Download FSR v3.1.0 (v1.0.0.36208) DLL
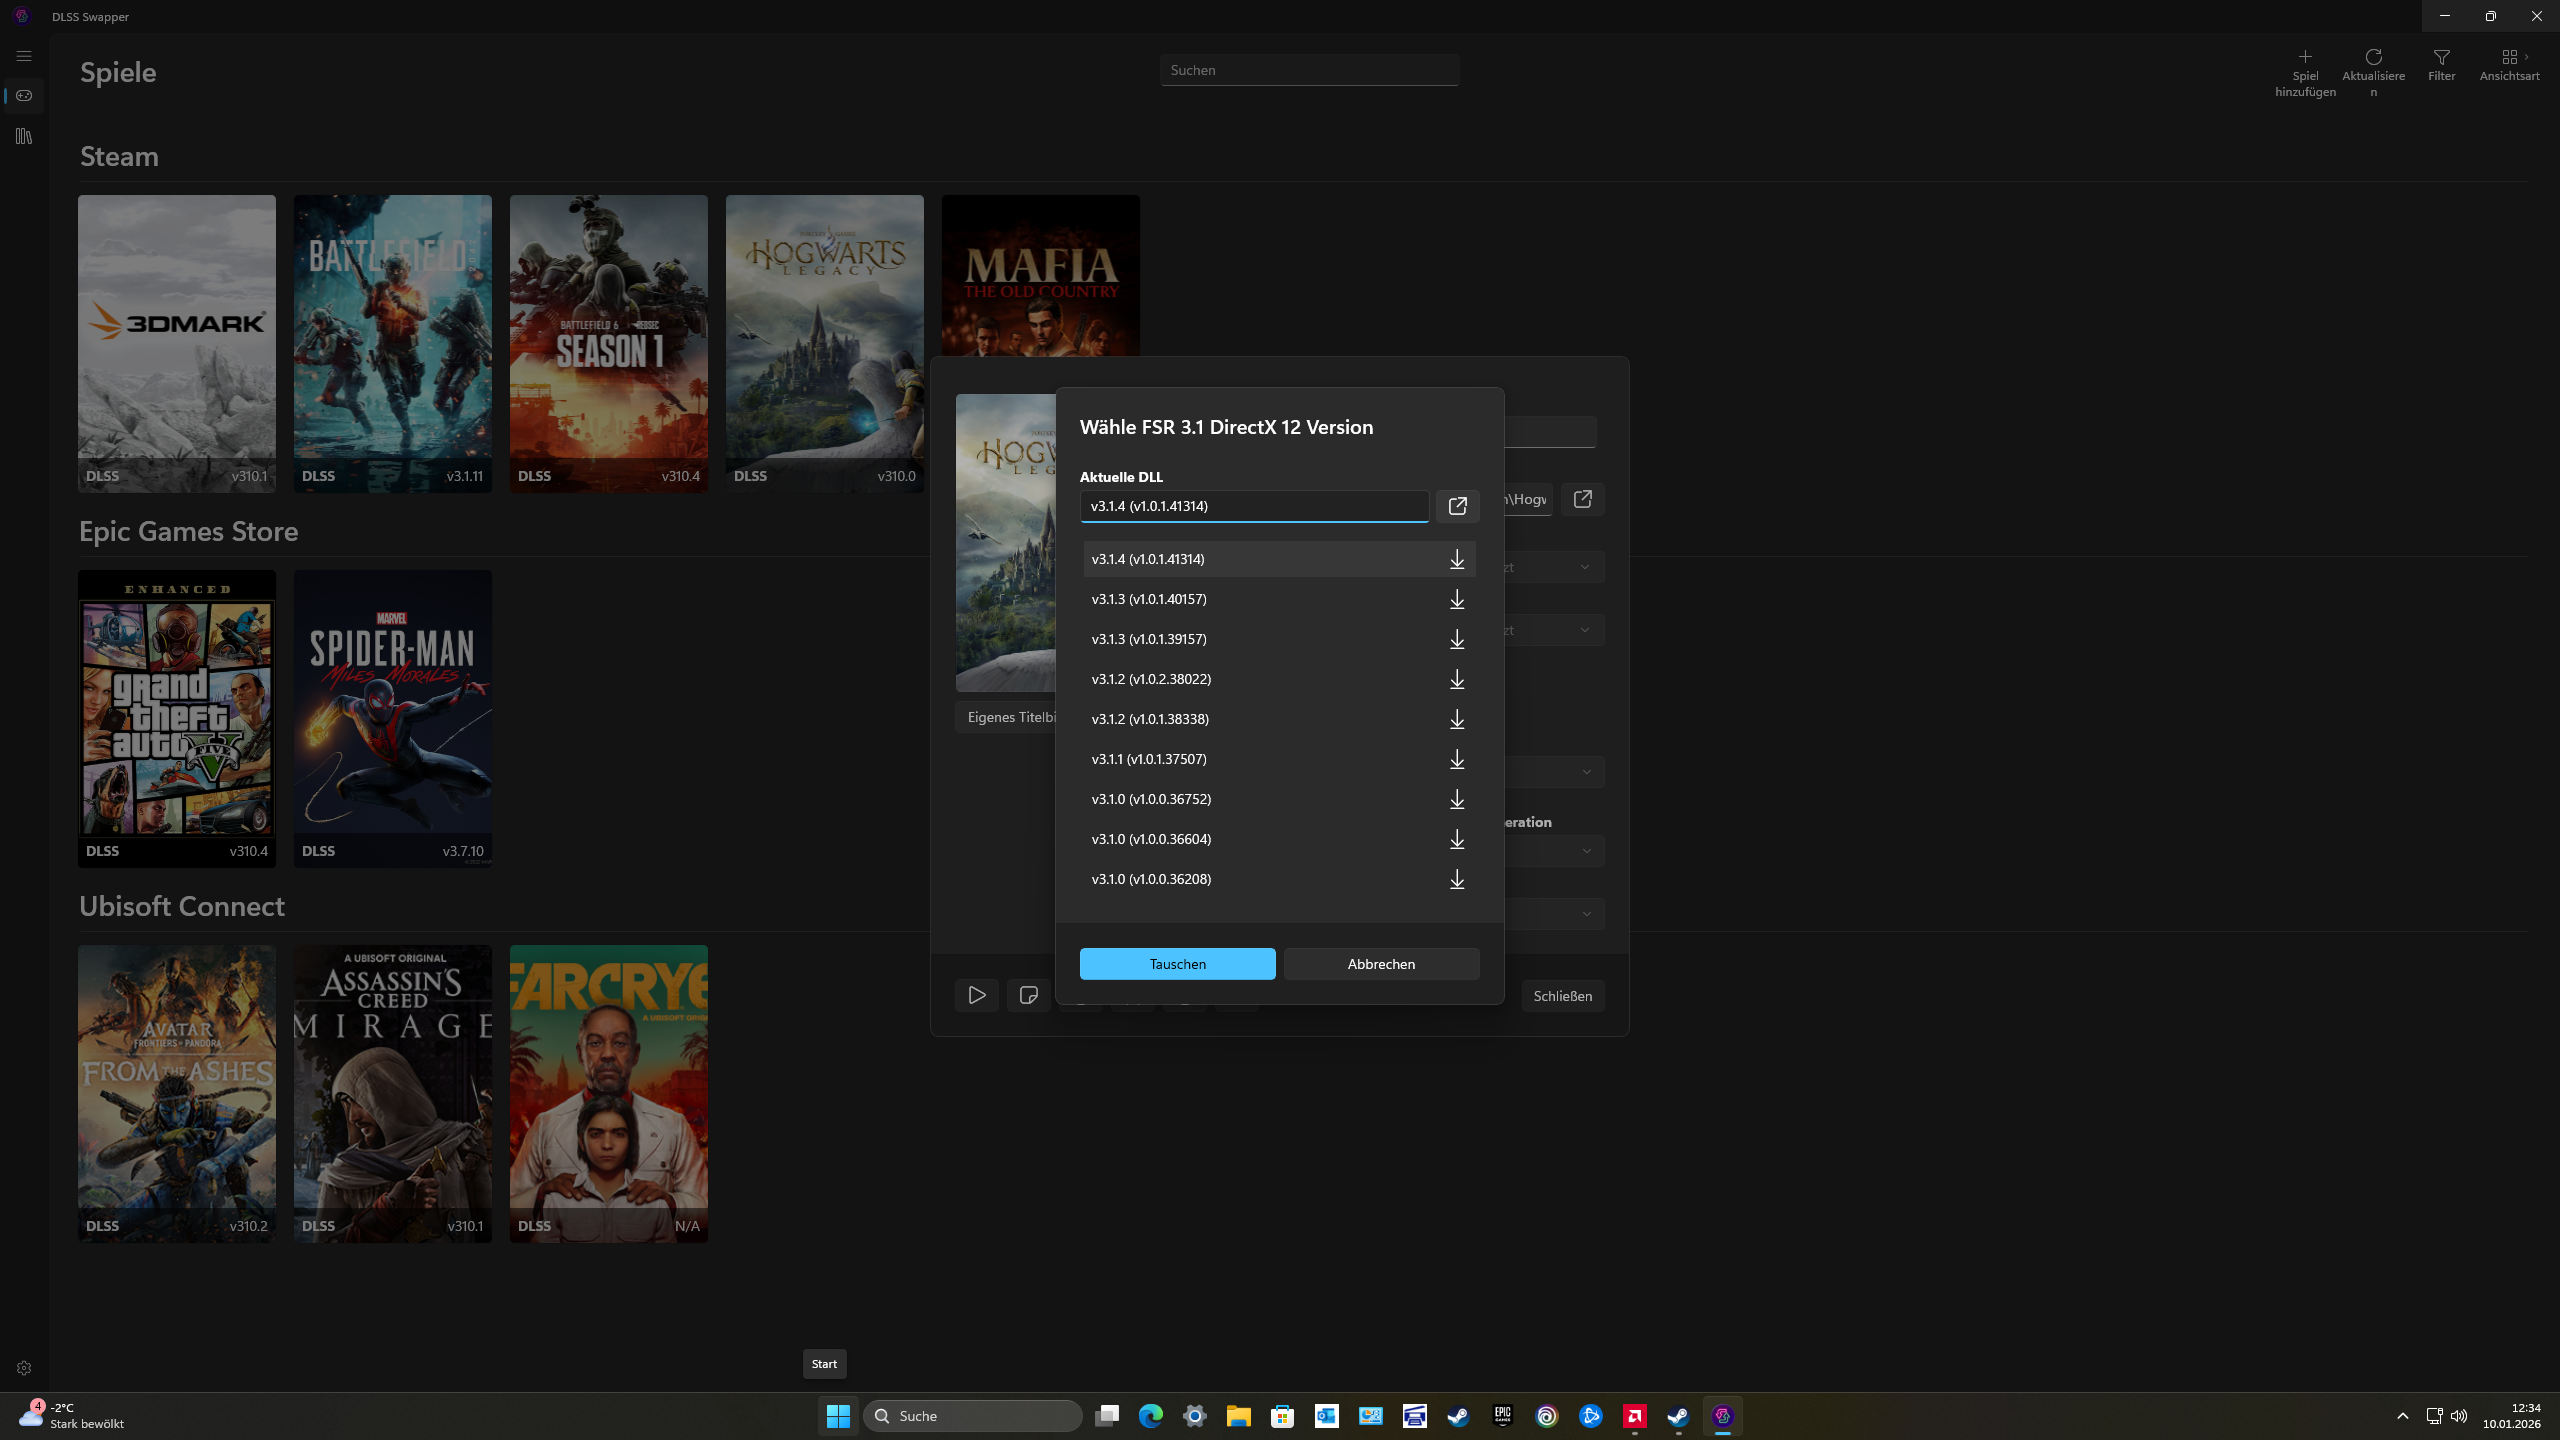2560x1440 pixels. coord(1457,879)
